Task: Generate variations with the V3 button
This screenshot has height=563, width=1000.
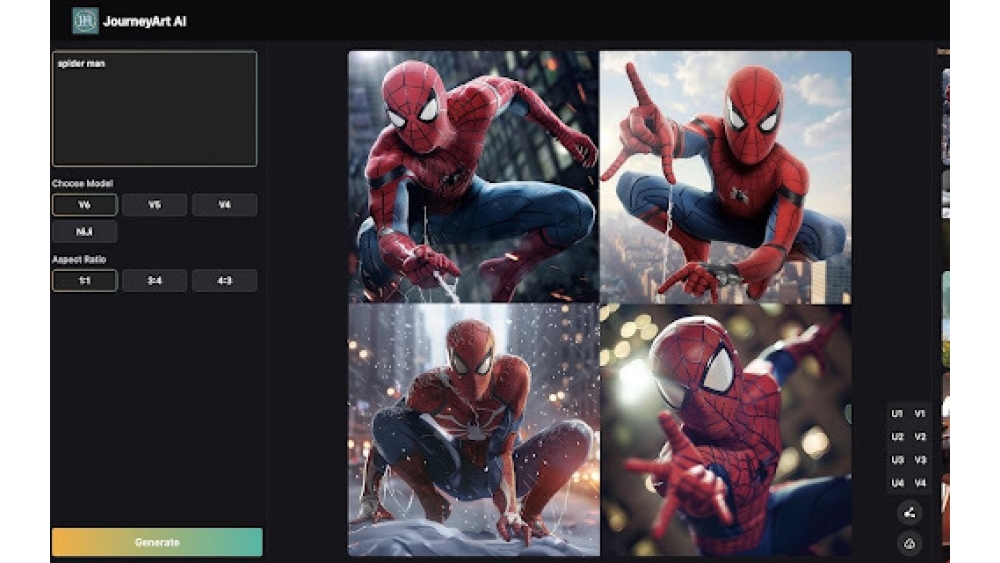Action: (920, 460)
